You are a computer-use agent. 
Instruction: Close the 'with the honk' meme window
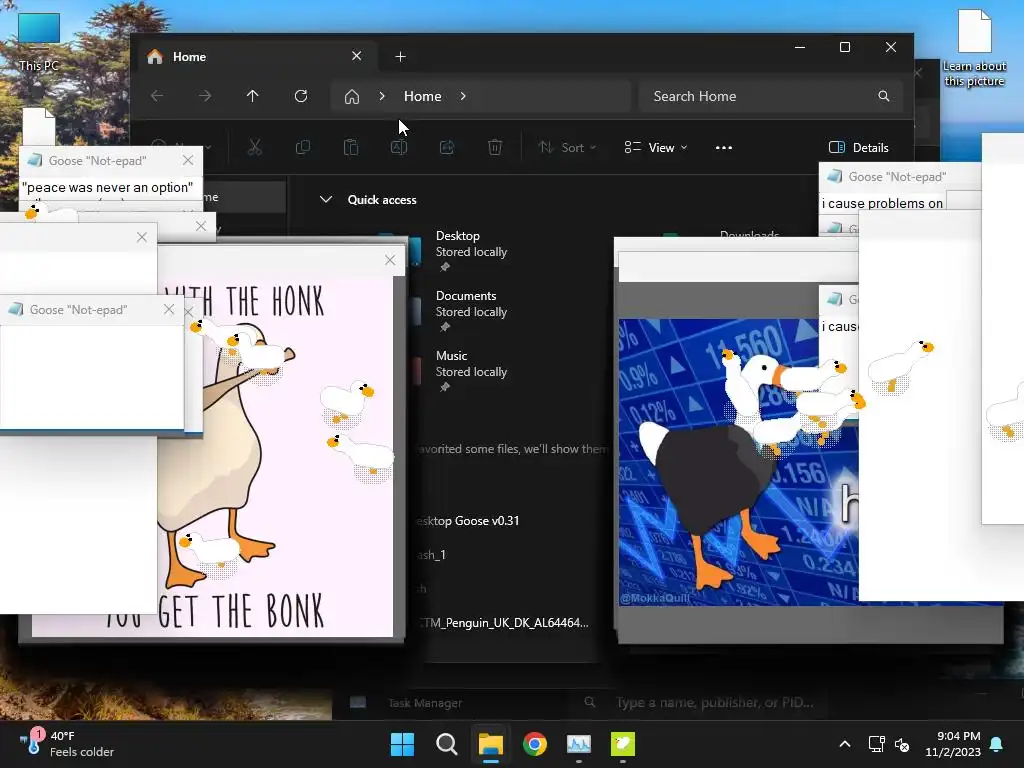click(390, 260)
